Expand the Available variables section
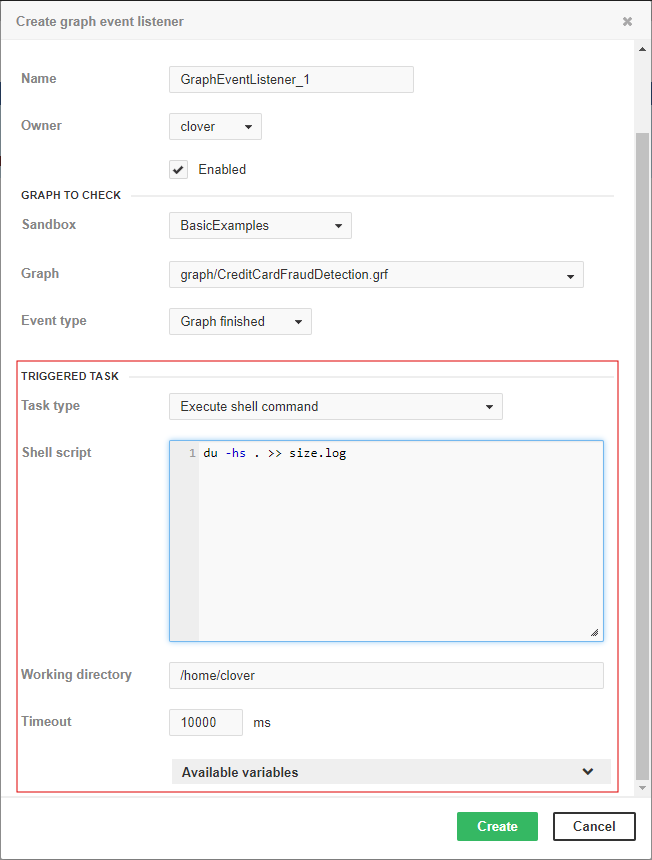The width and height of the screenshot is (652, 860). click(x=390, y=771)
